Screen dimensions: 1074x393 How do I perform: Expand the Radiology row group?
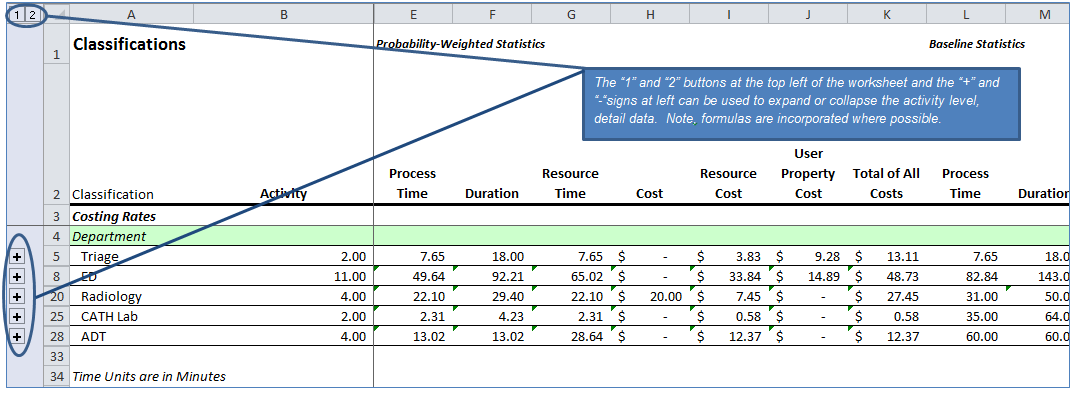[16, 296]
